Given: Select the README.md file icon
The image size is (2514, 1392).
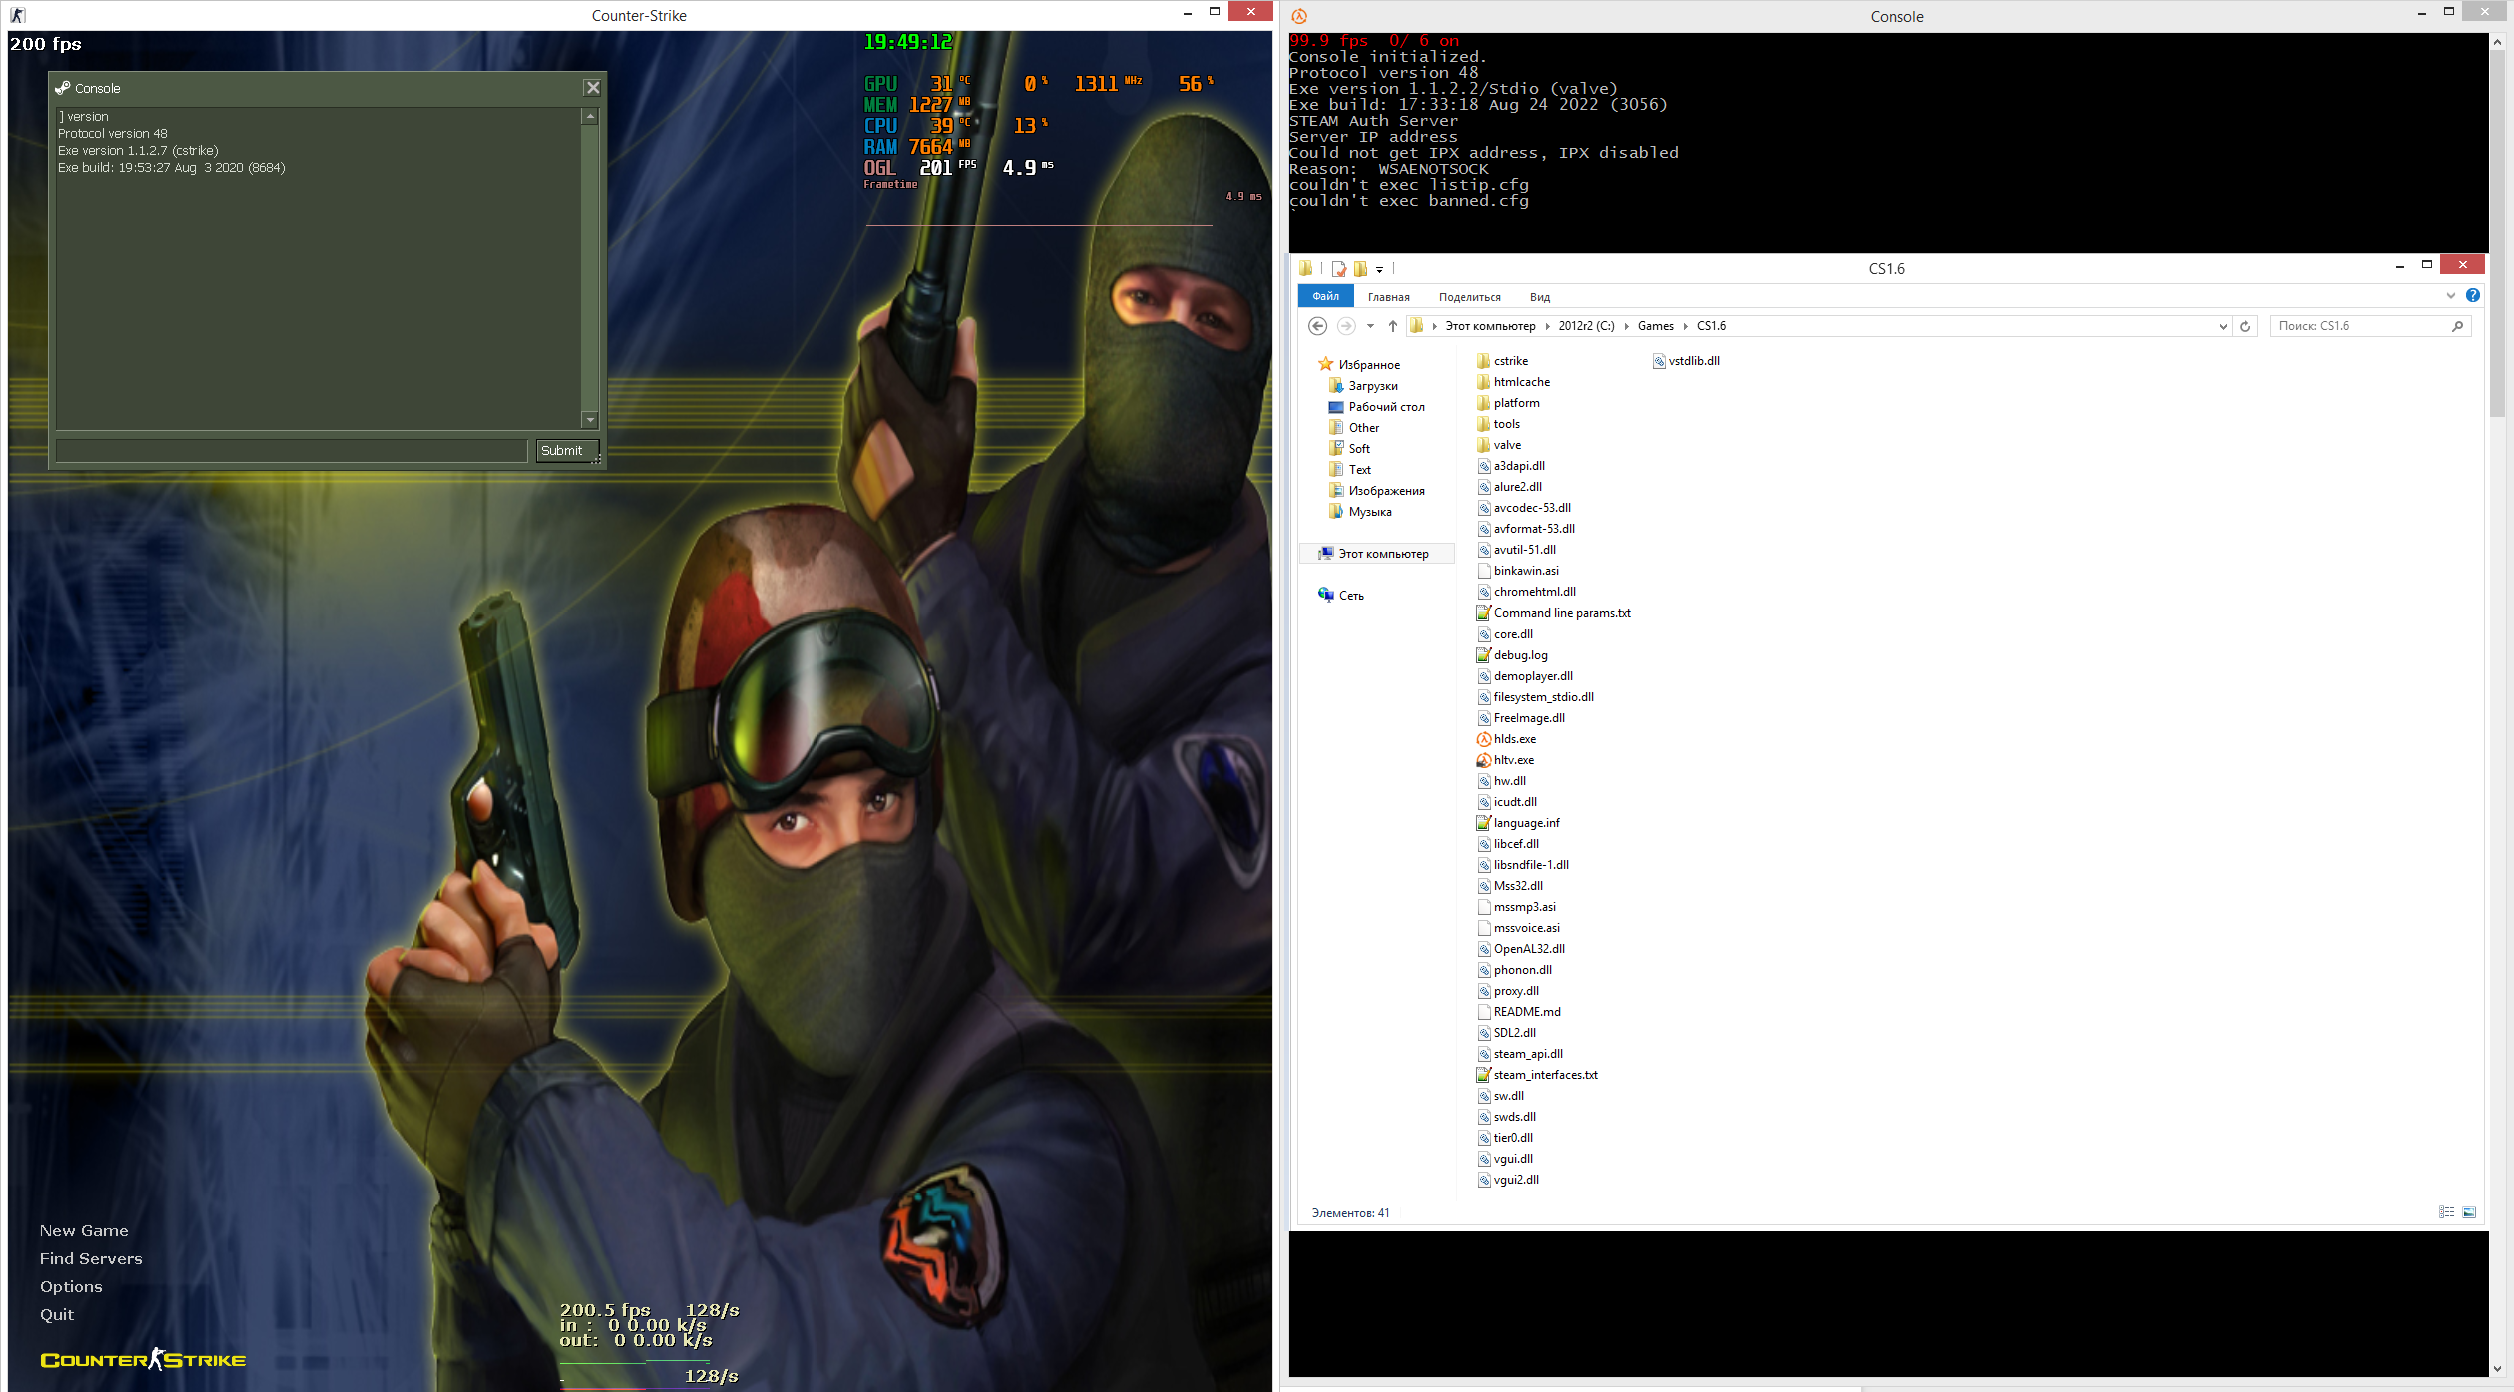Looking at the screenshot, I should (x=1483, y=1012).
